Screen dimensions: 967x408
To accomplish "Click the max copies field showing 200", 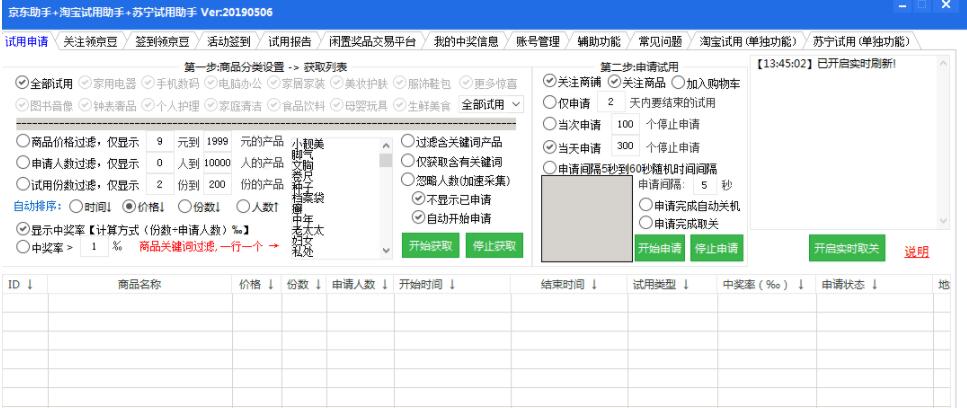I will [218, 184].
